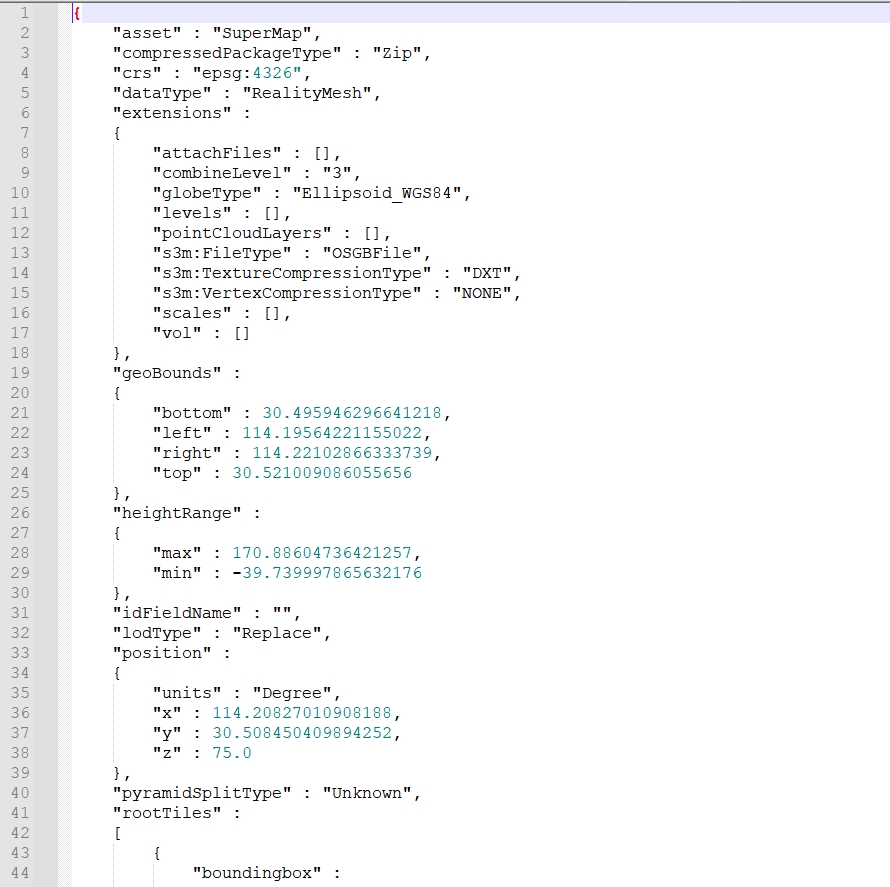Image resolution: width=890 pixels, height=887 pixels.
Task: Click the "s3m:TextureCompressionType" key
Action: (x=292, y=272)
